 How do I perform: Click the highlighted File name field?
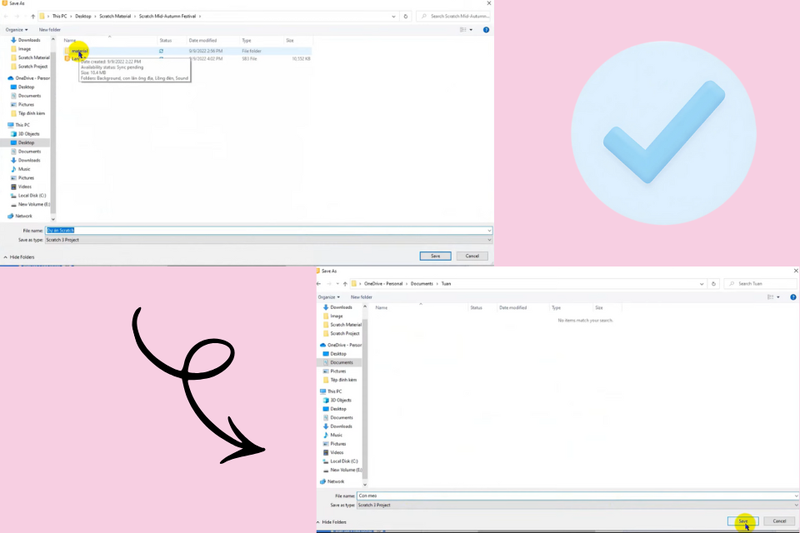tap(268, 231)
